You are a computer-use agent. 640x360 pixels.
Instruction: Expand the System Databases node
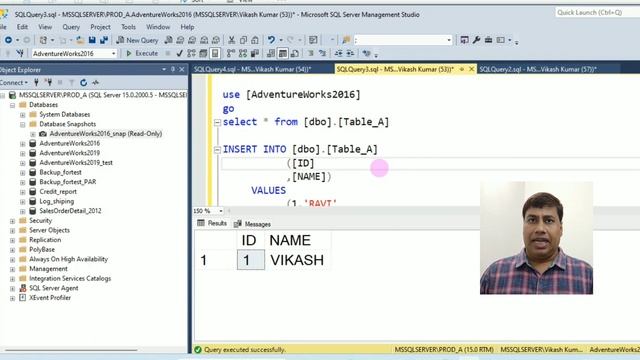23,115
